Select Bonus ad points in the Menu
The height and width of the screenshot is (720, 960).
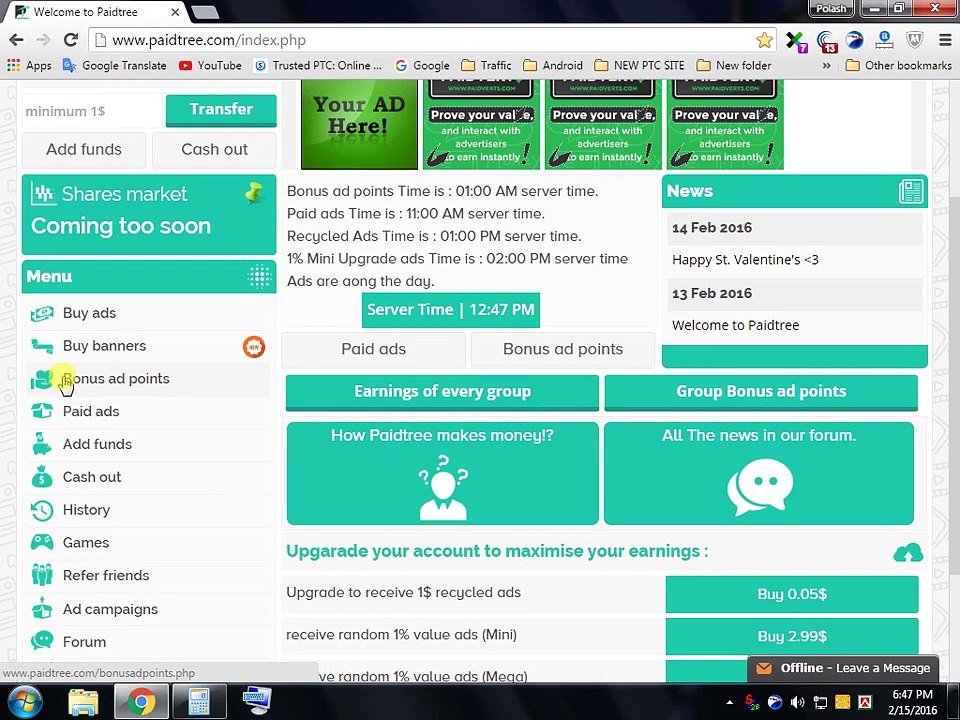click(x=148, y=379)
